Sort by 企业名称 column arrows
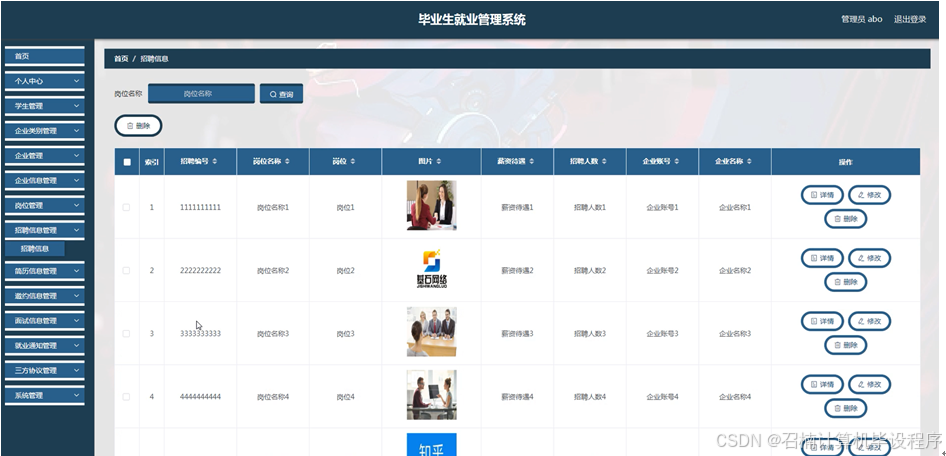Viewport: 946px width, 456px height. coord(749,162)
